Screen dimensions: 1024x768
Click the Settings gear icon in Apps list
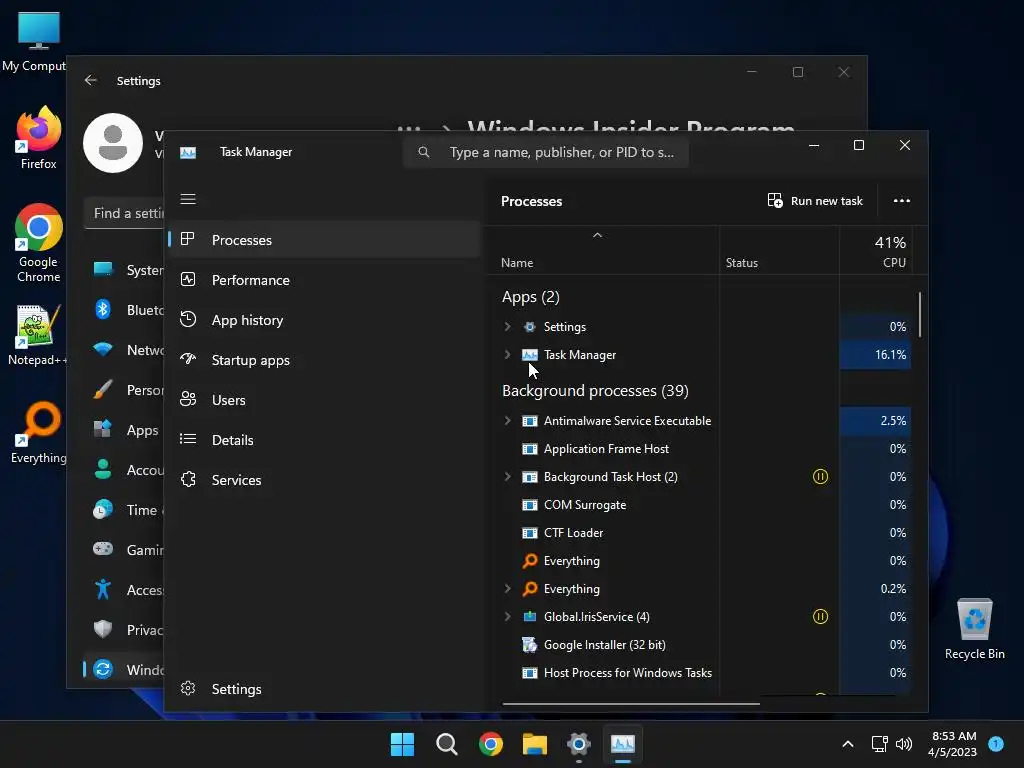pyautogui.click(x=530, y=327)
